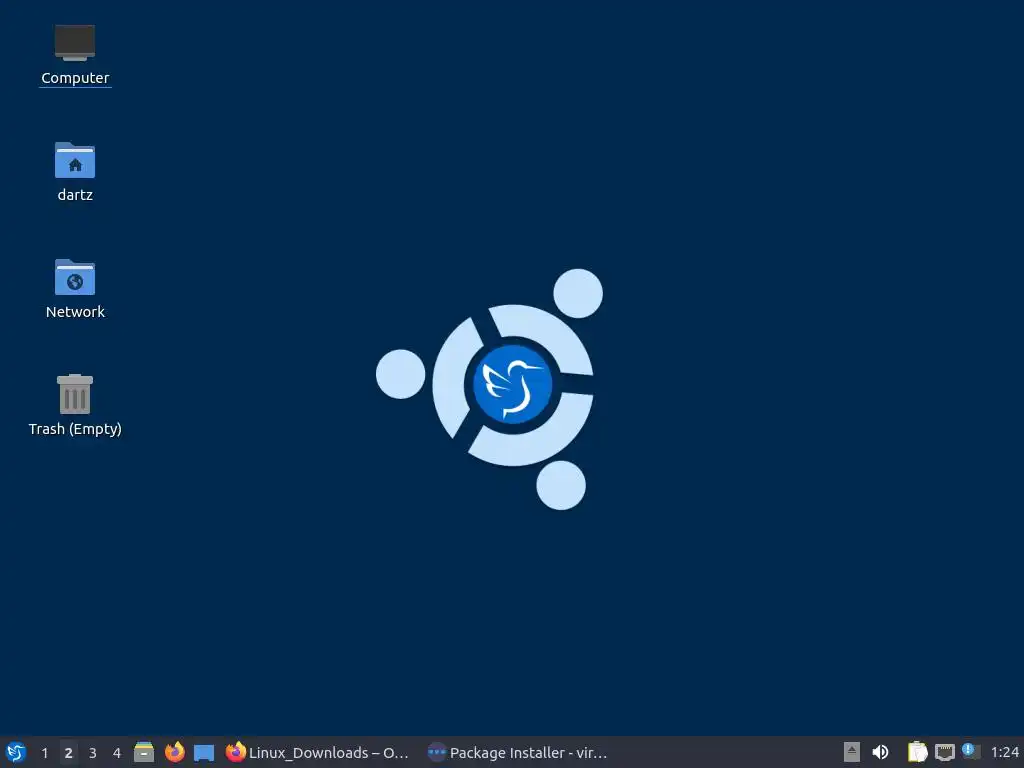Activate the Linux_Downloads Firefox taskbar window
Image resolution: width=1024 pixels, height=768 pixels.
[x=317, y=752]
